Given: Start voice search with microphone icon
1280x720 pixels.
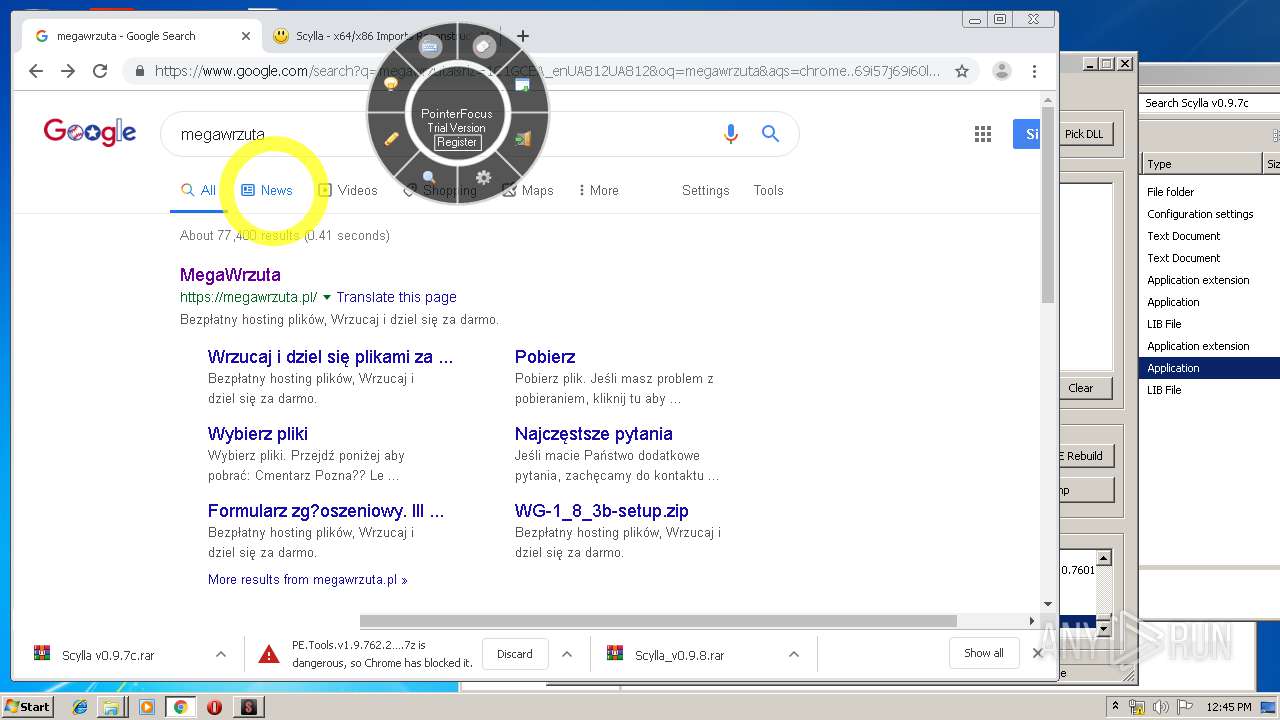Looking at the screenshot, I should (731, 134).
